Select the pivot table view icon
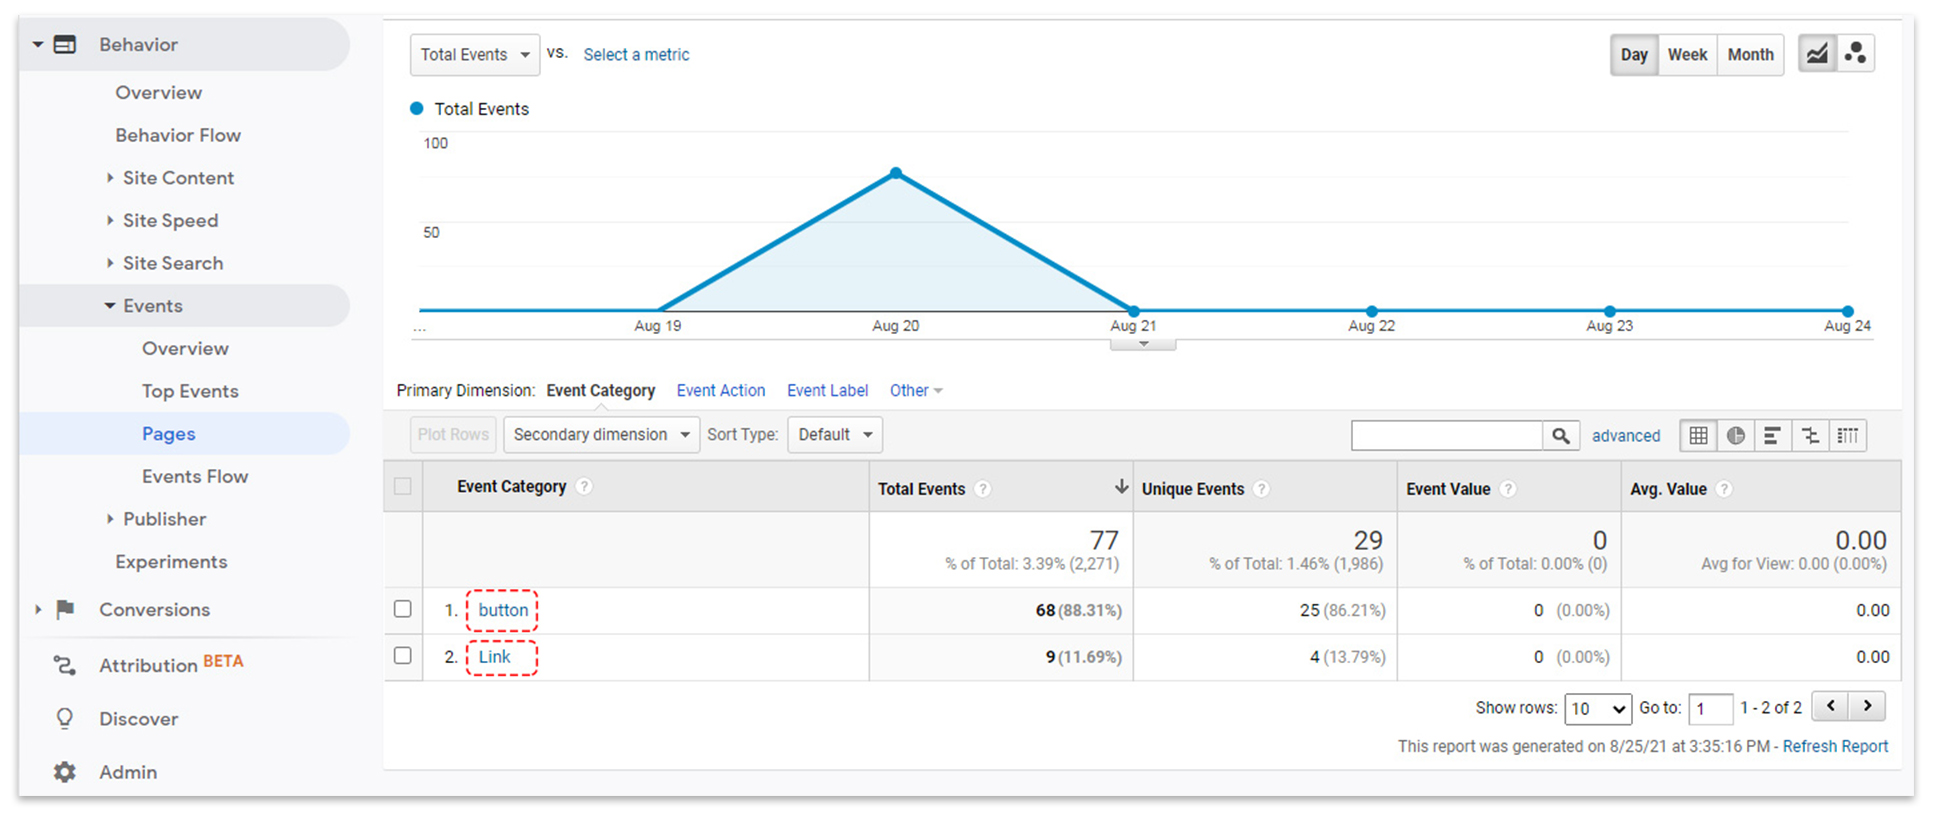The height and width of the screenshot is (819, 1934). coord(1847,435)
